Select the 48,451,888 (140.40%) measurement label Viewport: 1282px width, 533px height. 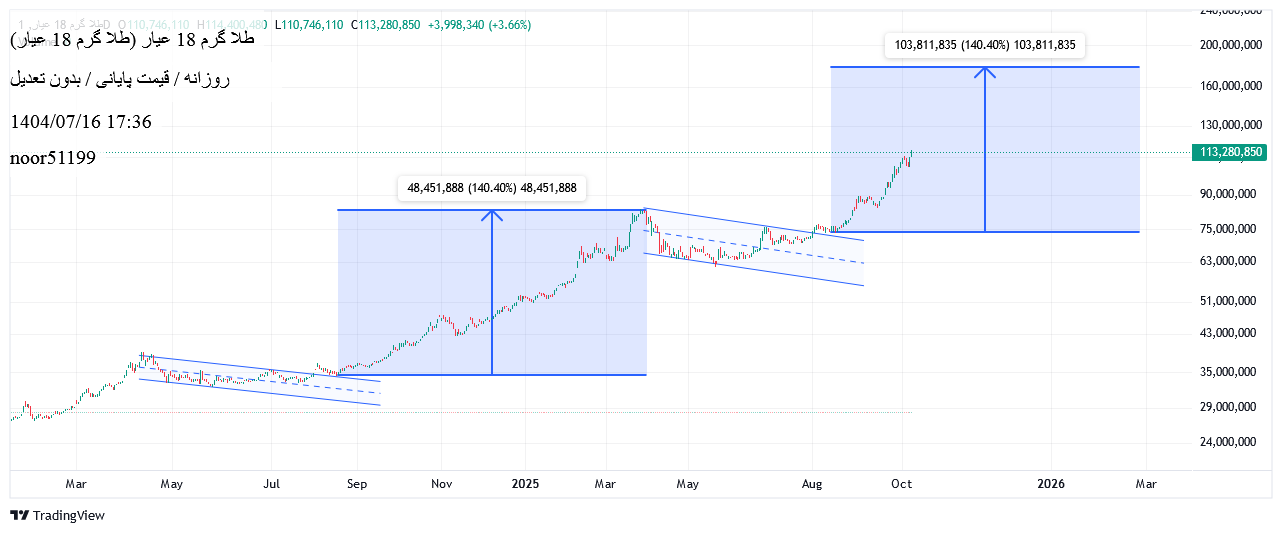tap(492, 187)
